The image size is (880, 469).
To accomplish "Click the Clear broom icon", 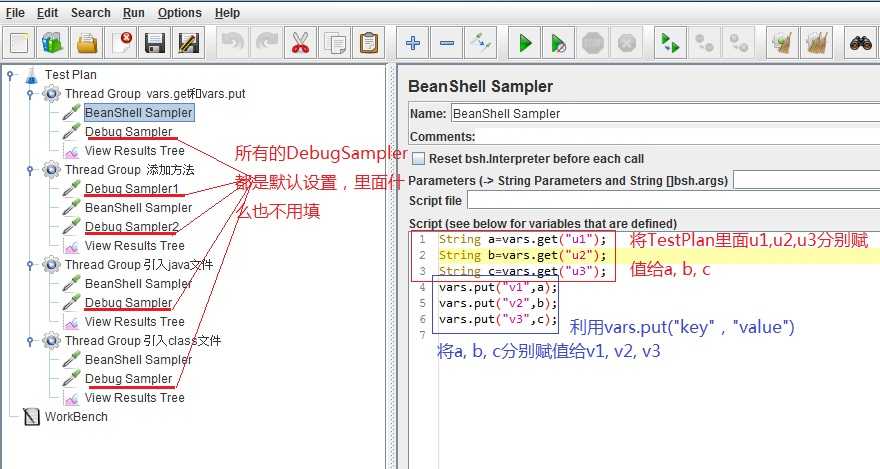I will pos(782,43).
